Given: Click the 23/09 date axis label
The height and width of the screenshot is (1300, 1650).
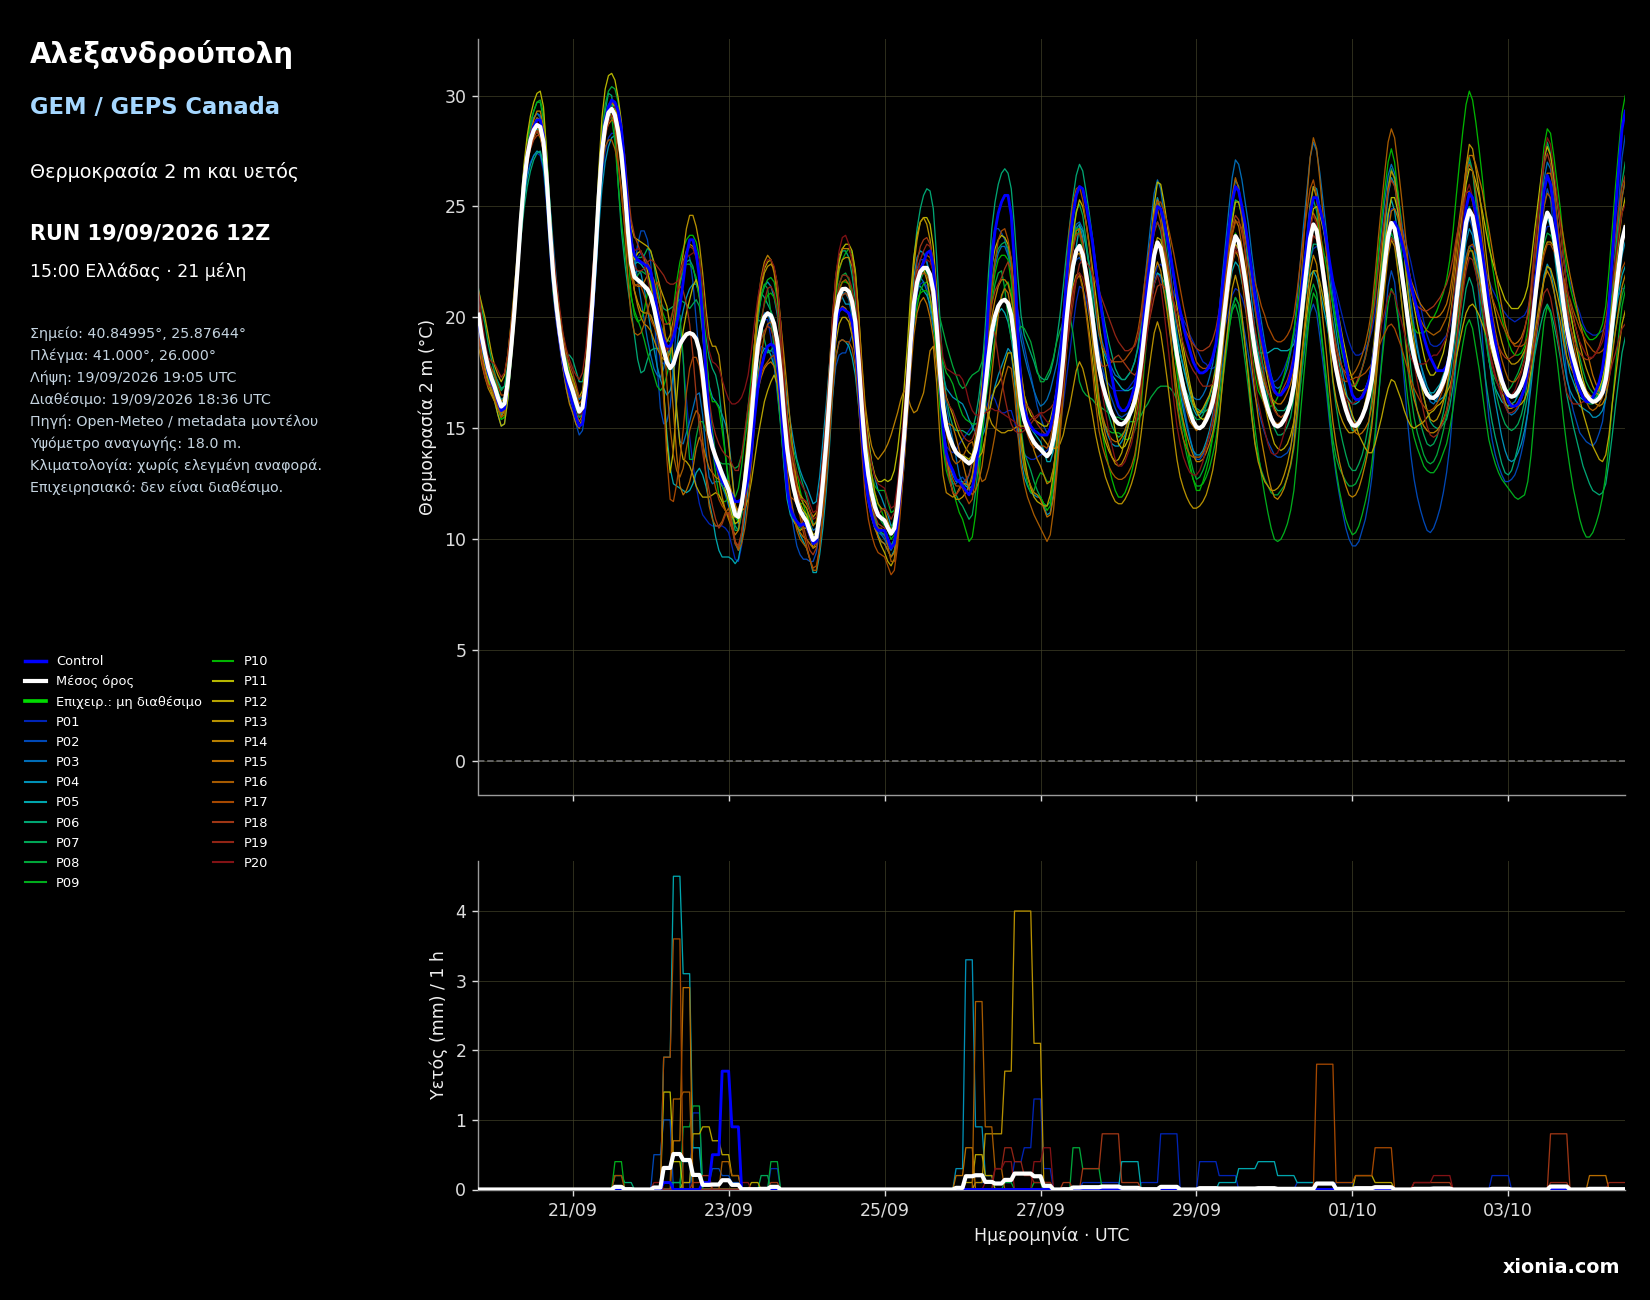Looking at the screenshot, I should 729,1210.
